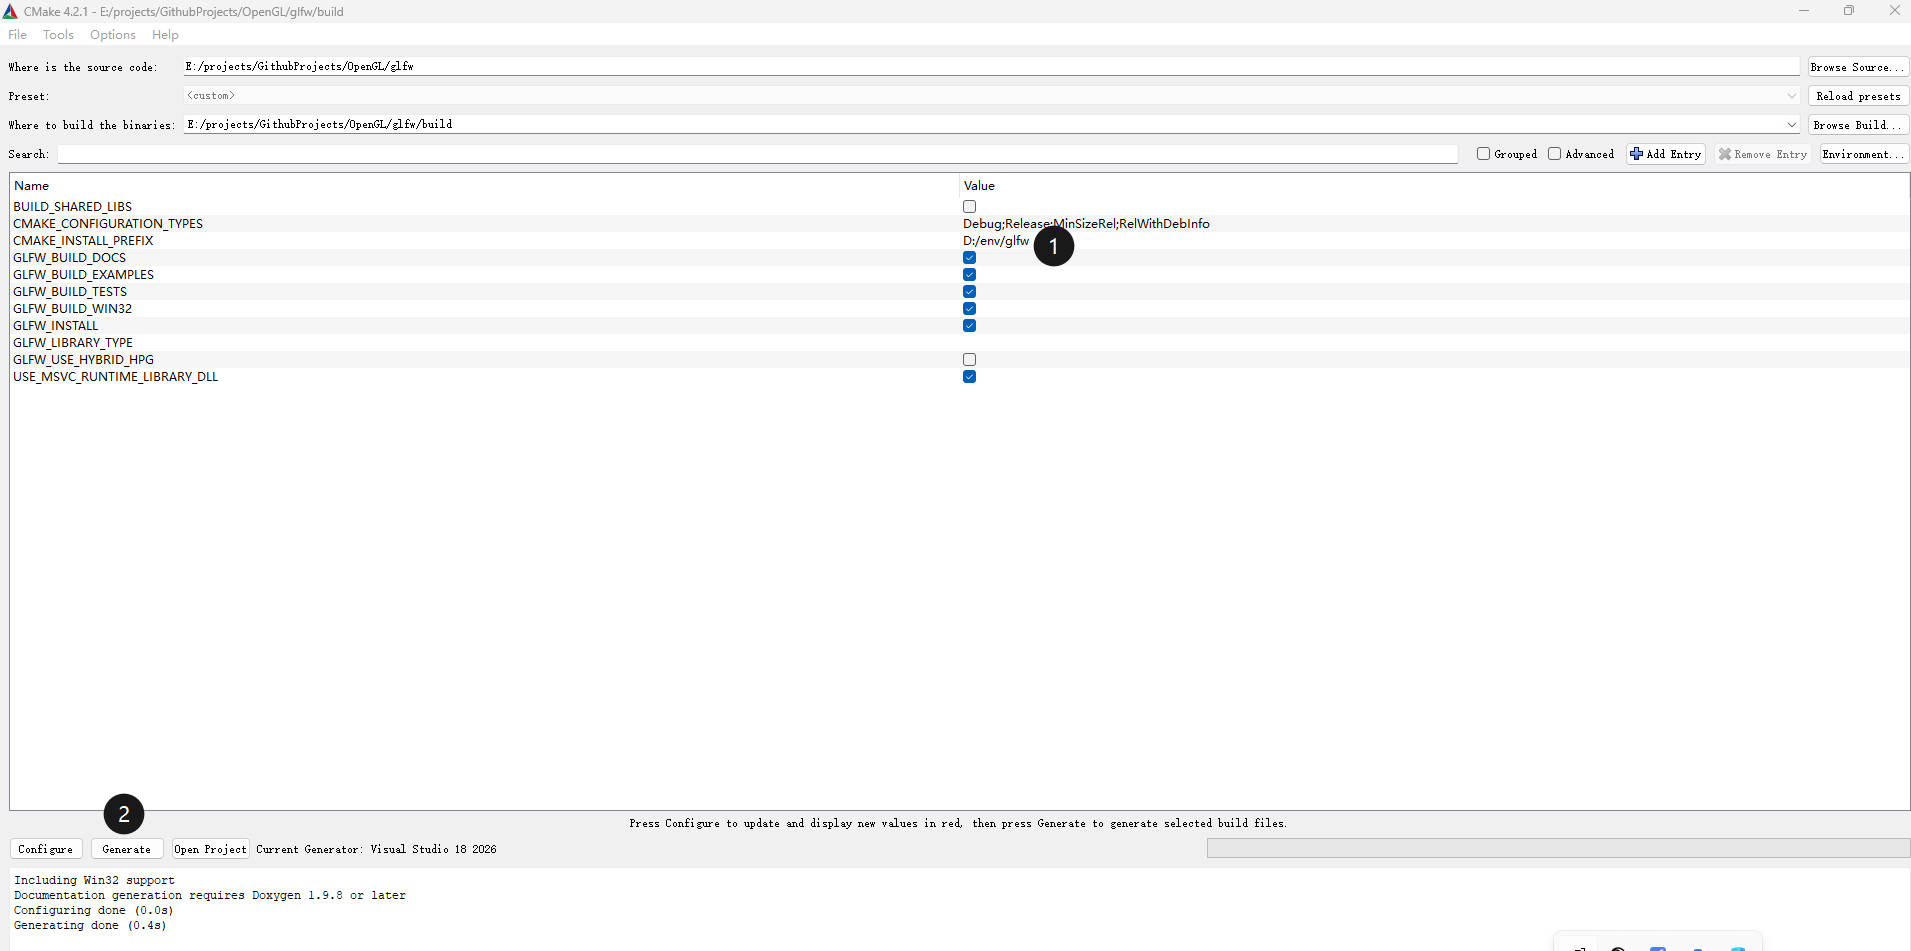Select the GLFW_BUILD_EXAMPLES entry name
The width and height of the screenshot is (1911, 951).
click(x=84, y=275)
